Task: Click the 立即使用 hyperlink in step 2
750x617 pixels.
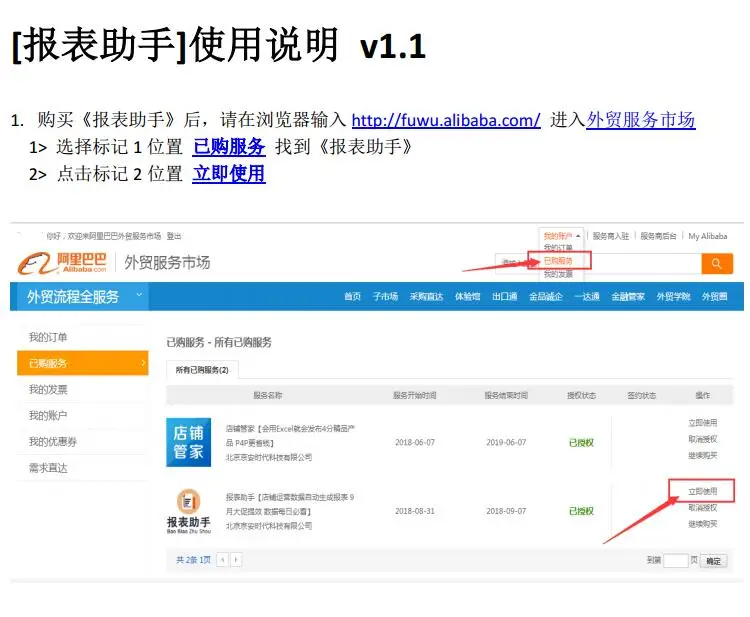Action: coord(229,174)
